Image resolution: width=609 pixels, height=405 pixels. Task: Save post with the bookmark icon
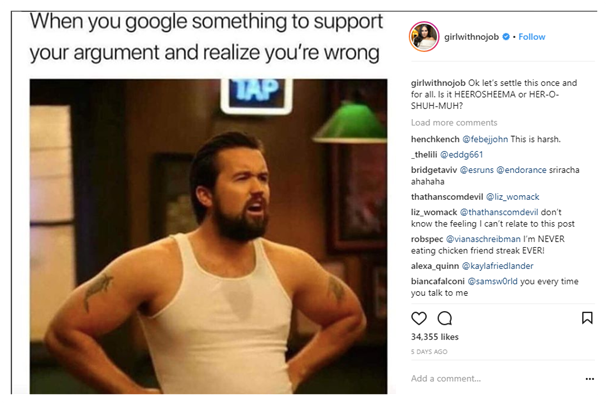pyautogui.click(x=587, y=318)
